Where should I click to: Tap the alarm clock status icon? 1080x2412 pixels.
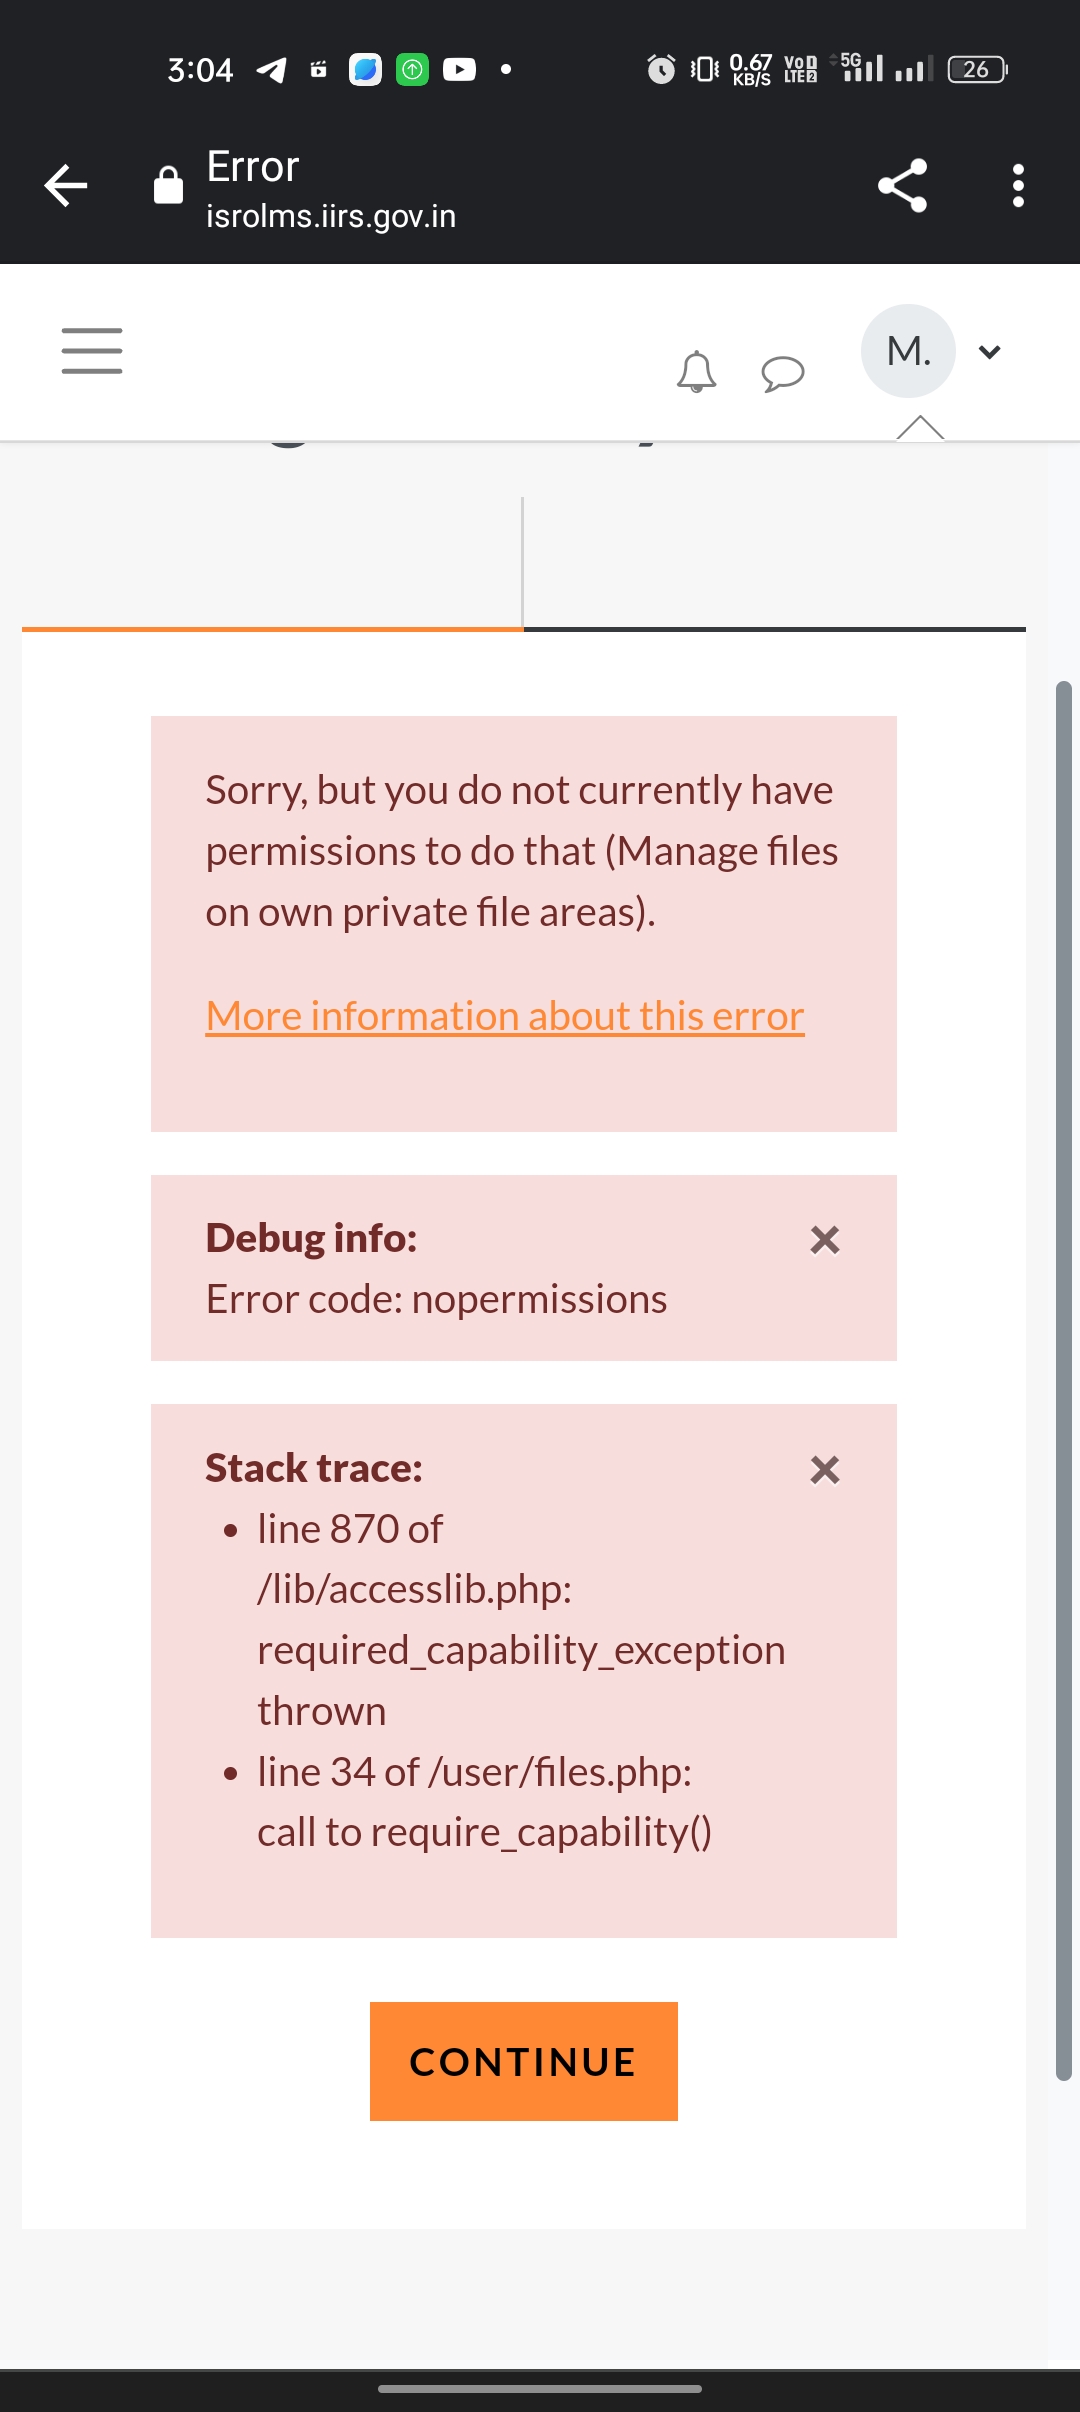(661, 69)
